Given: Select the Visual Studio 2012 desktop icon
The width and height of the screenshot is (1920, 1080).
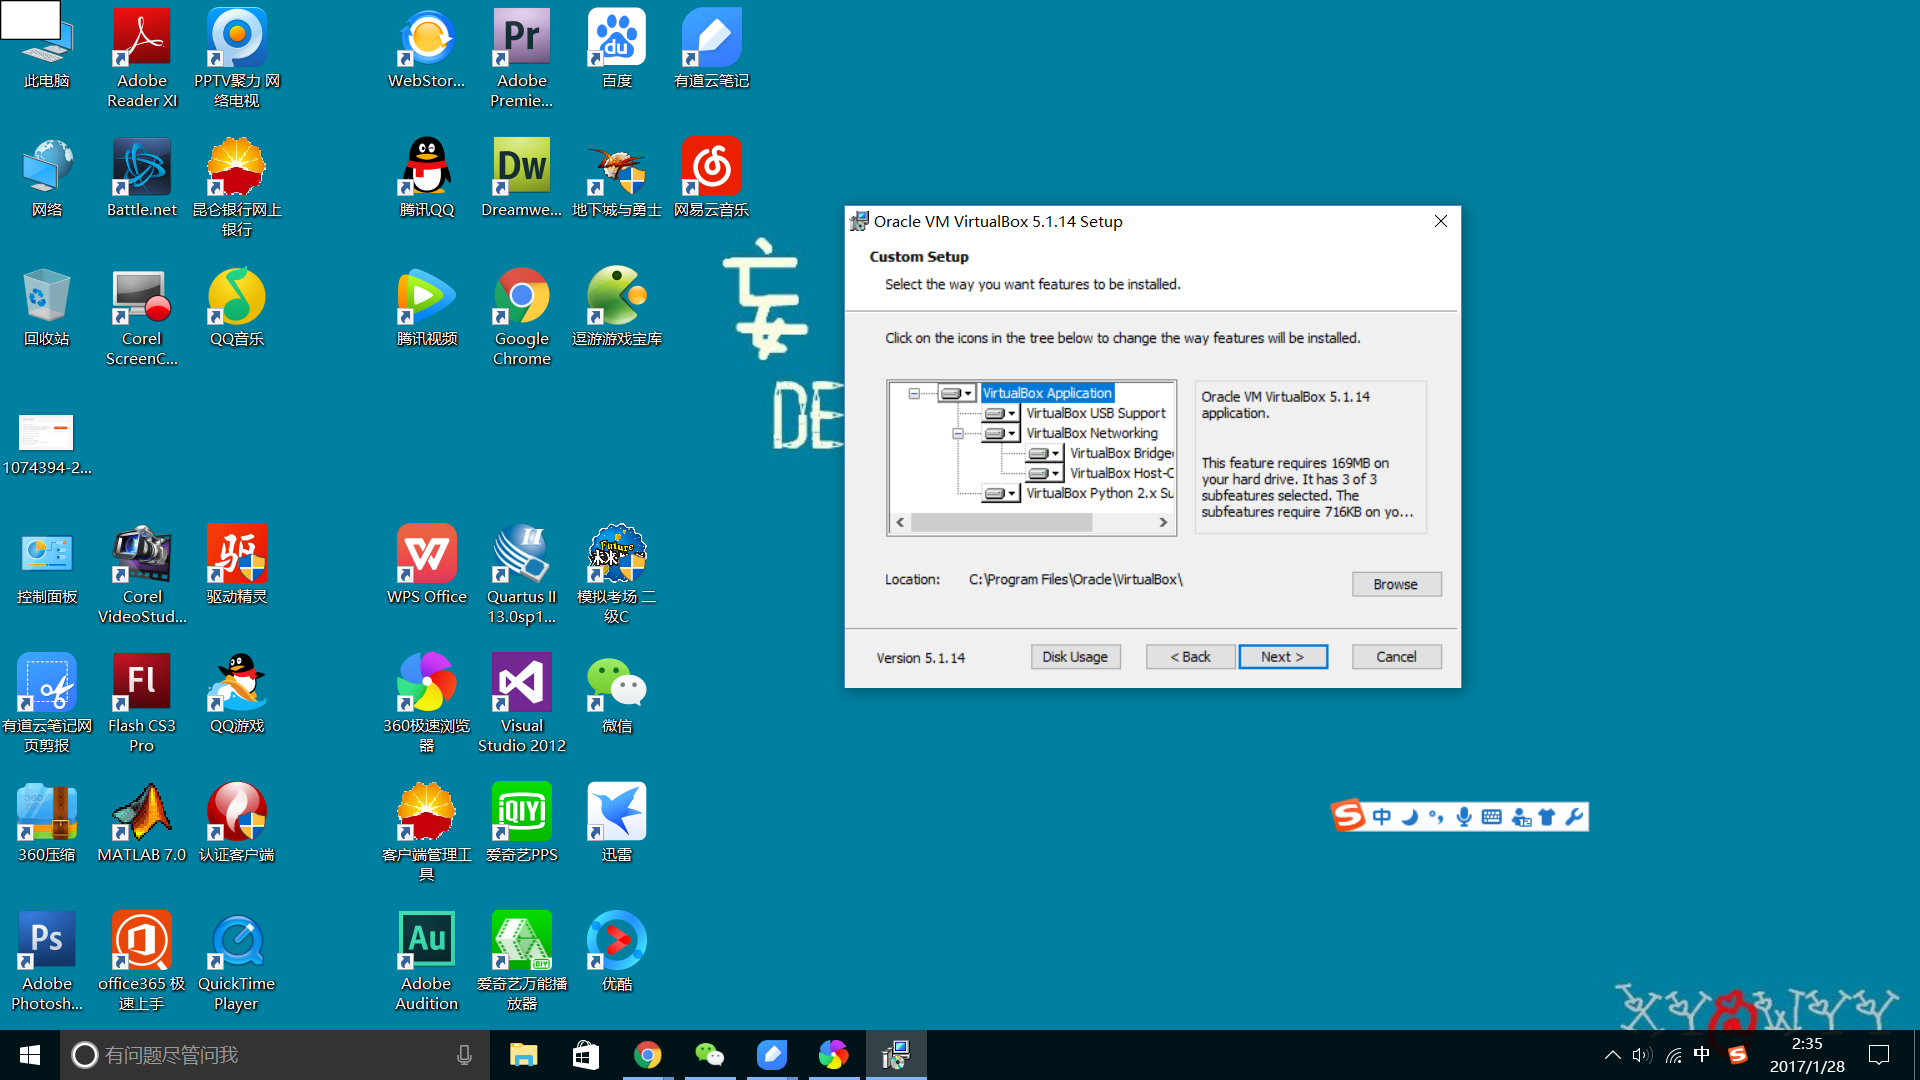Looking at the screenshot, I should coord(522,704).
